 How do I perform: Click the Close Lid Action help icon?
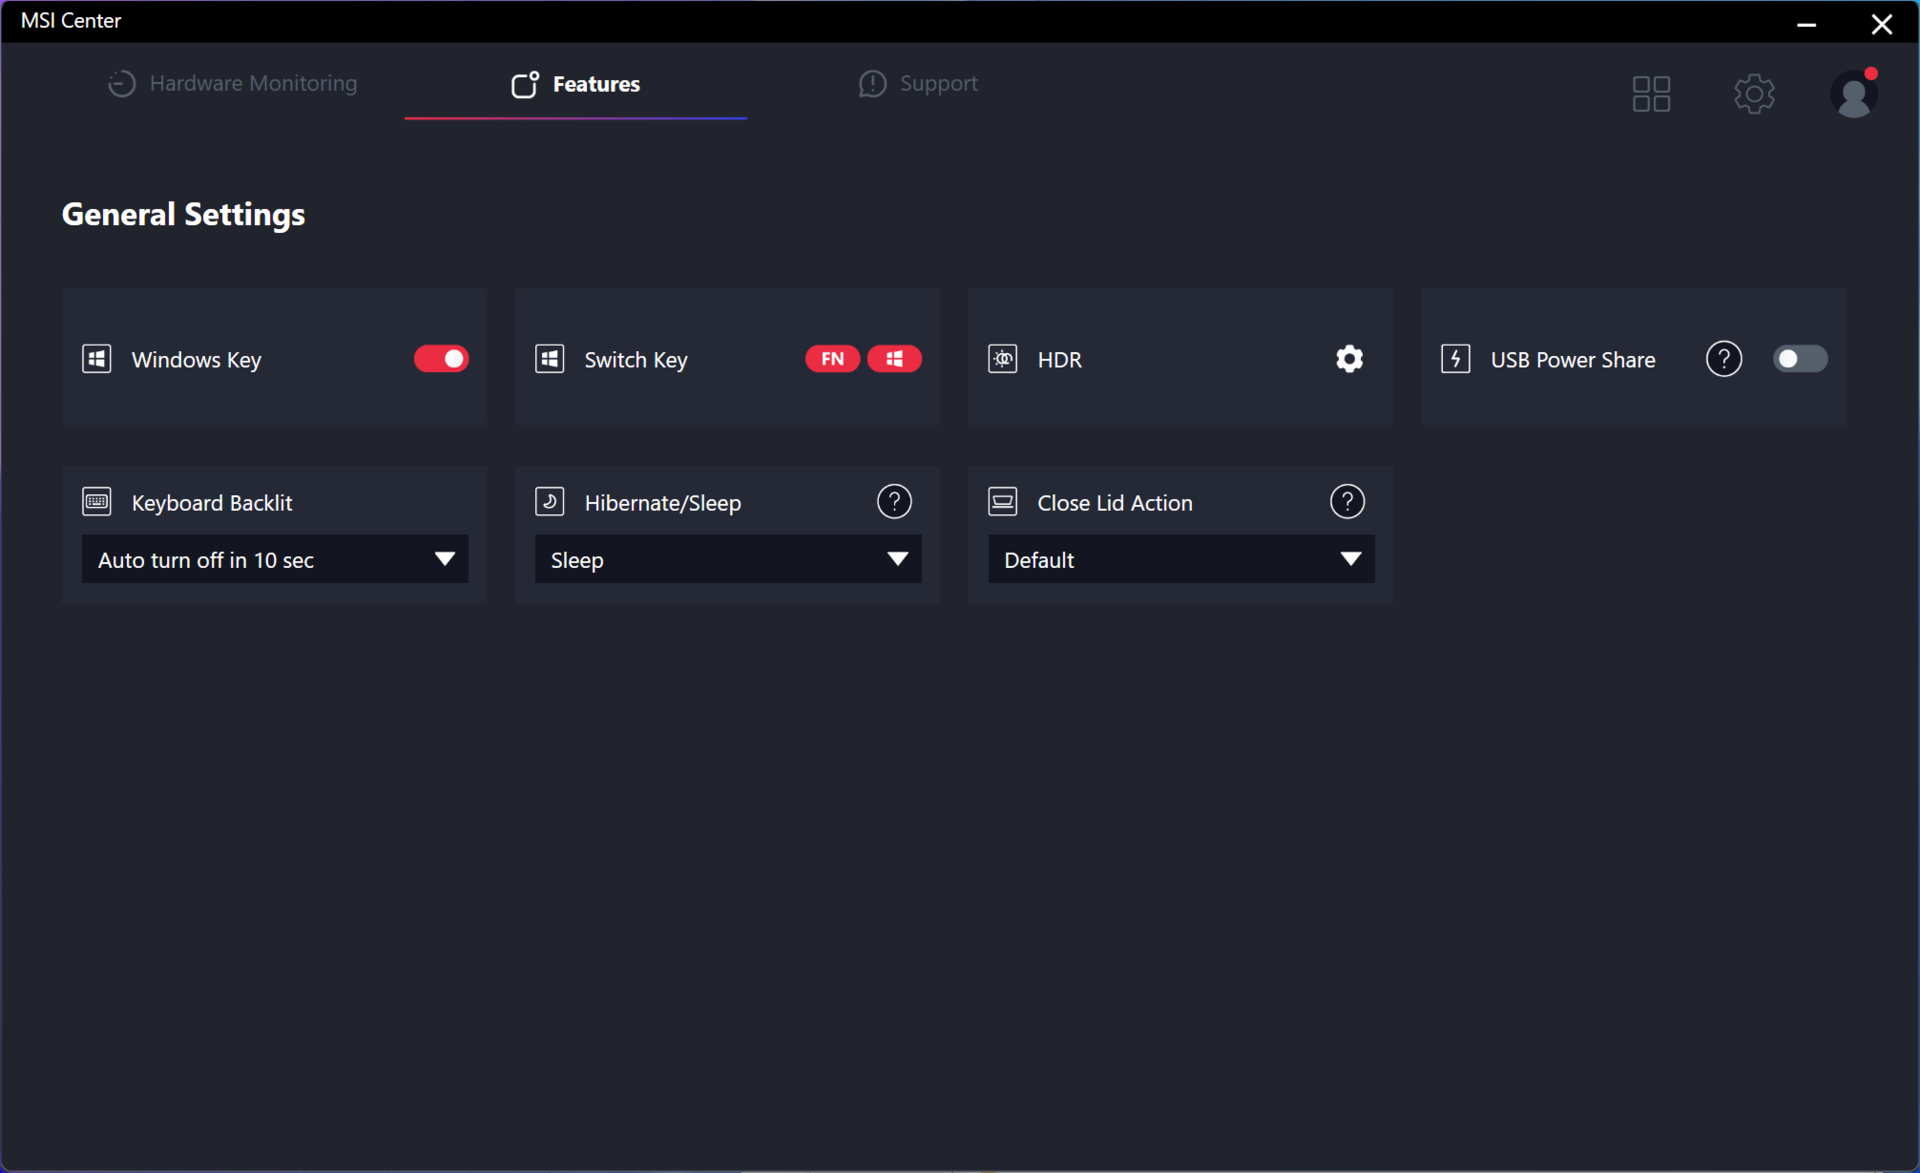click(1347, 502)
